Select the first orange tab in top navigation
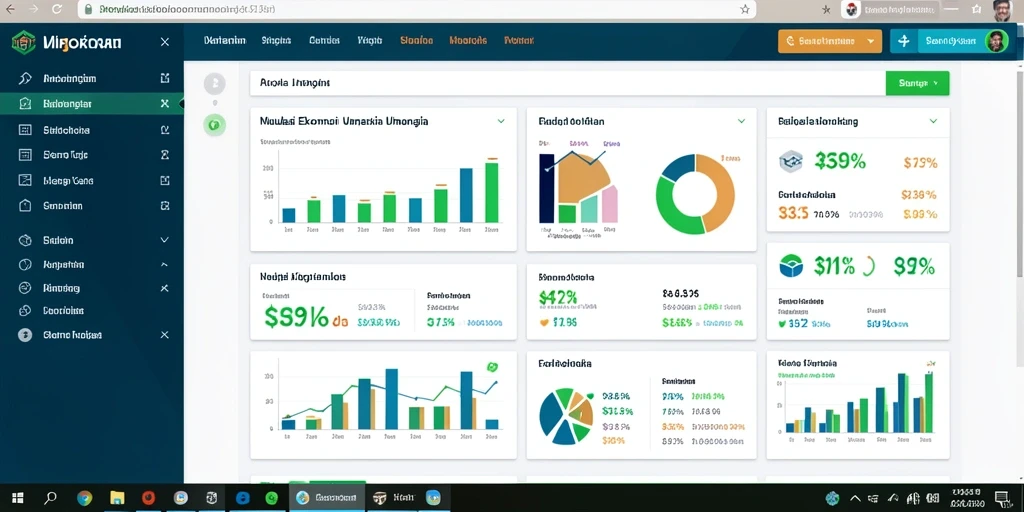The height and width of the screenshot is (512, 1024). pyautogui.click(x=416, y=40)
